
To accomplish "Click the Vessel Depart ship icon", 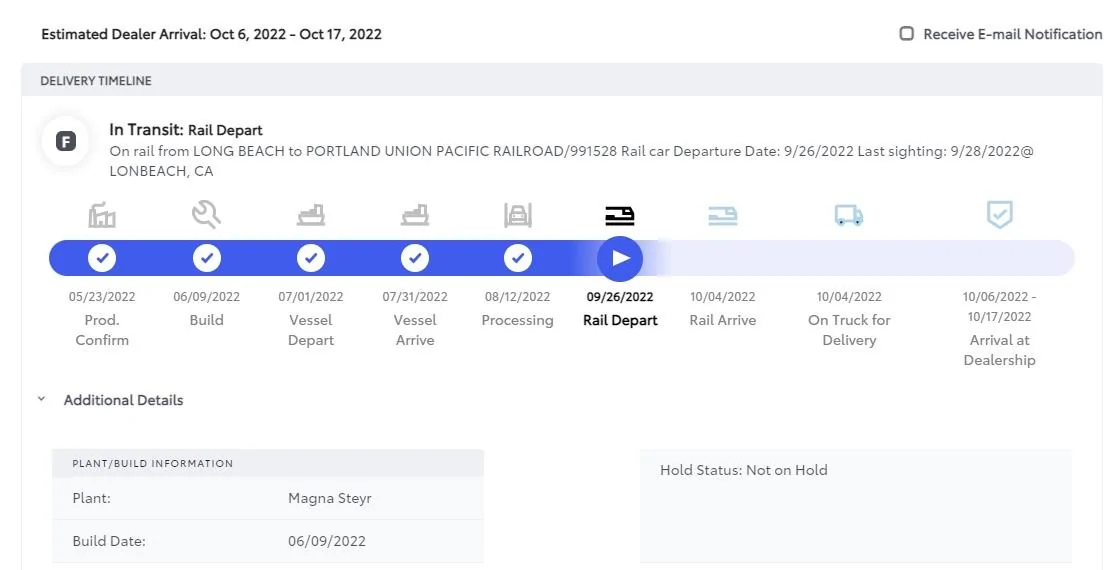I will click(x=311, y=215).
